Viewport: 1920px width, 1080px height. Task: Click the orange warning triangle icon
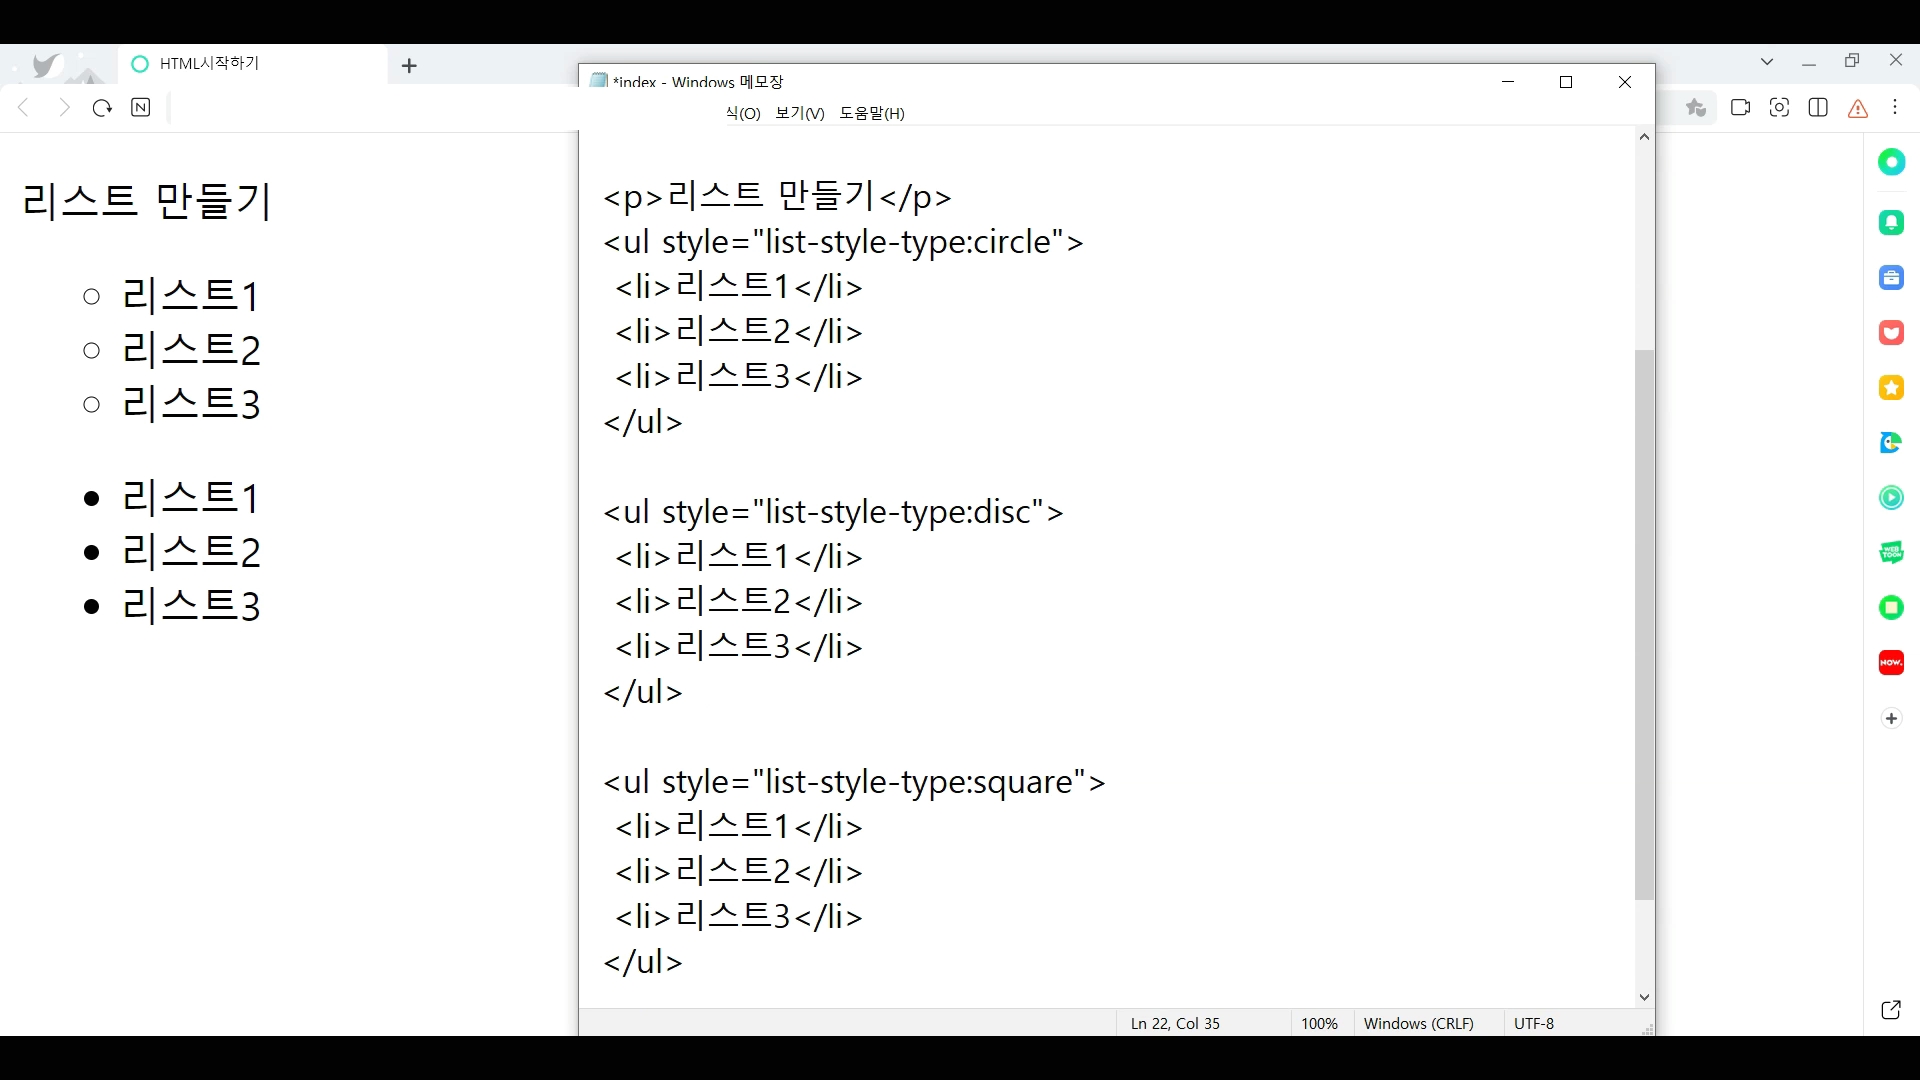tap(1858, 109)
